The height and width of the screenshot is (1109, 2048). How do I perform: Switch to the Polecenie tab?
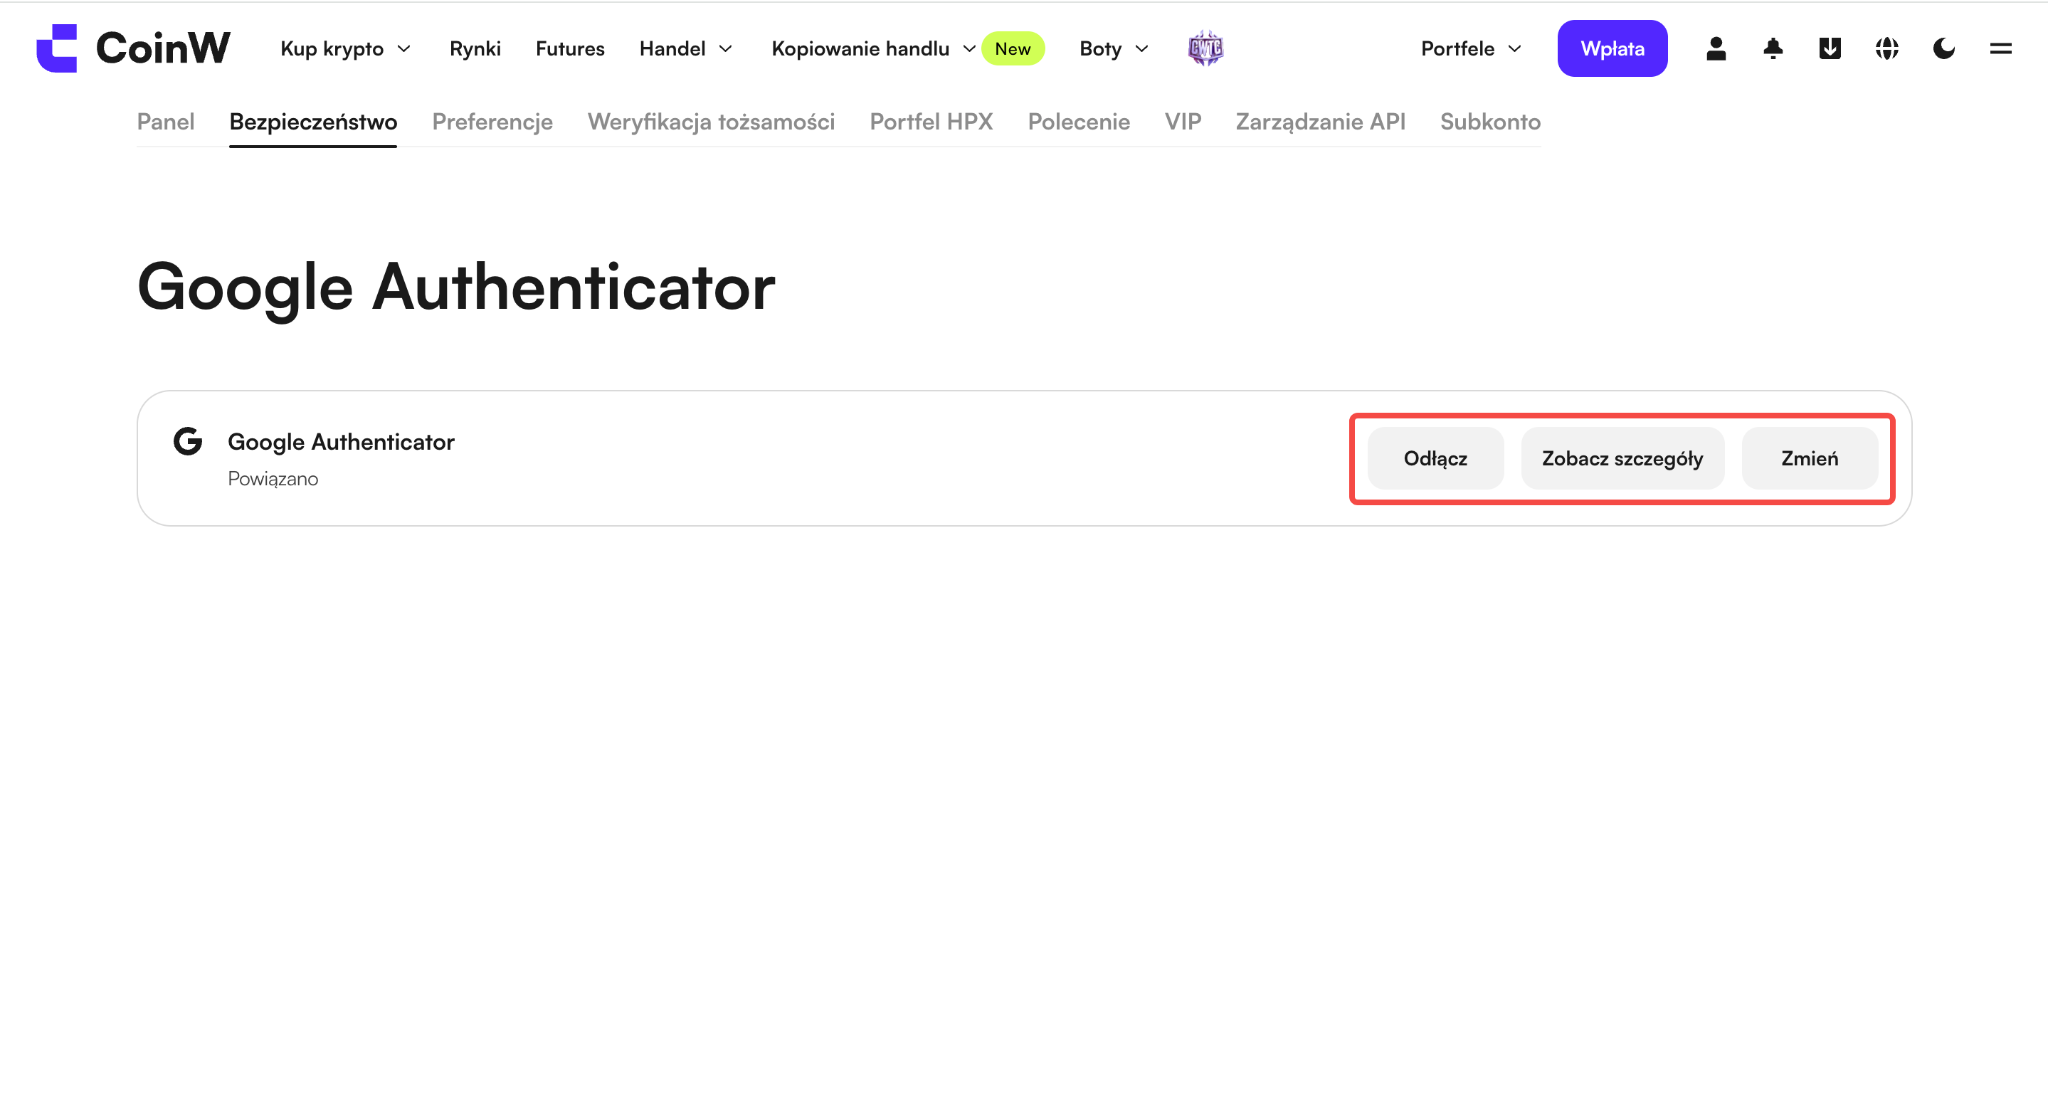coord(1079,122)
